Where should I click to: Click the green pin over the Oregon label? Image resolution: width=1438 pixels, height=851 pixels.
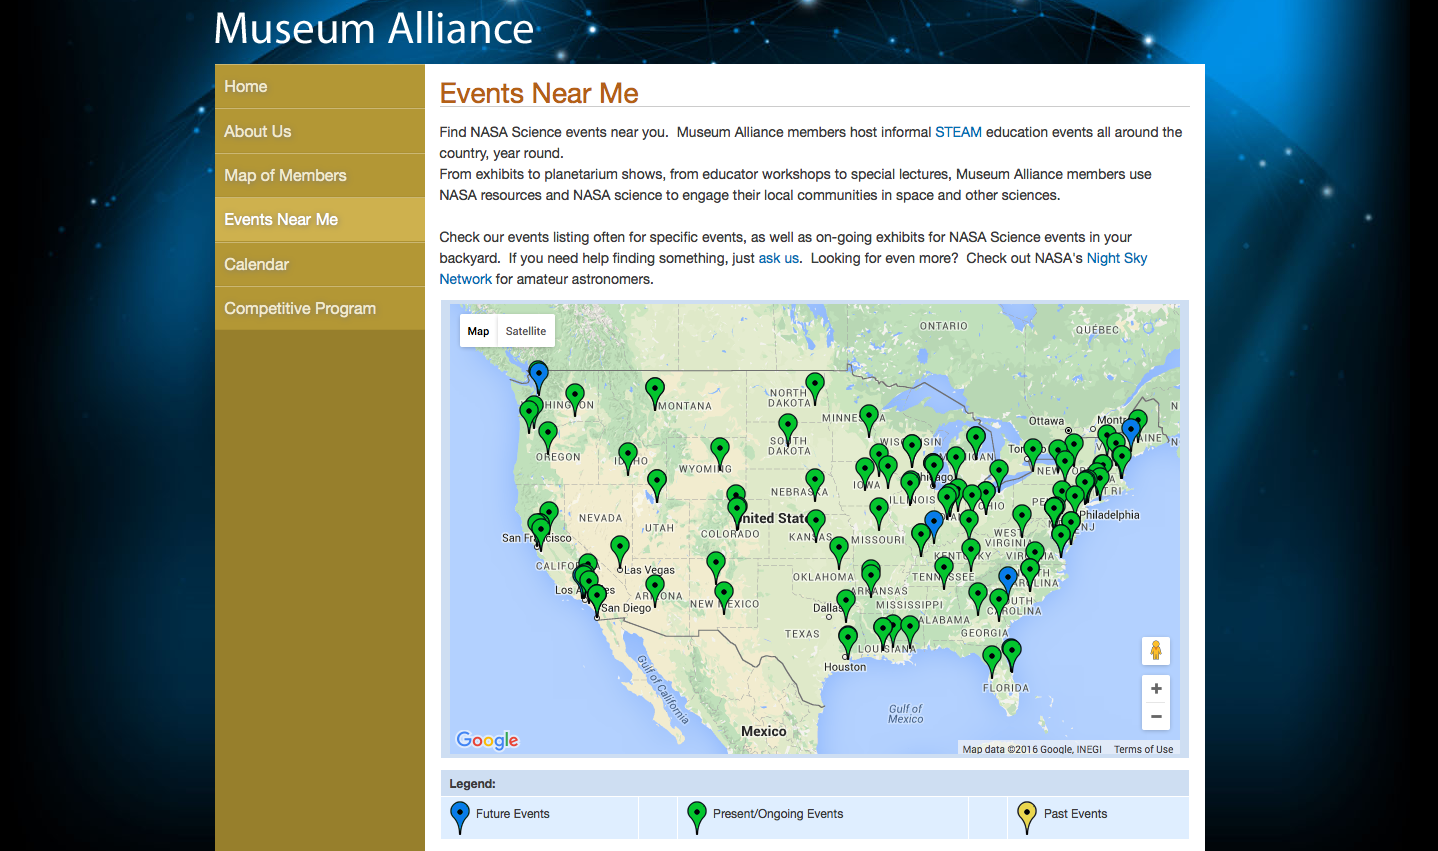[x=548, y=437]
